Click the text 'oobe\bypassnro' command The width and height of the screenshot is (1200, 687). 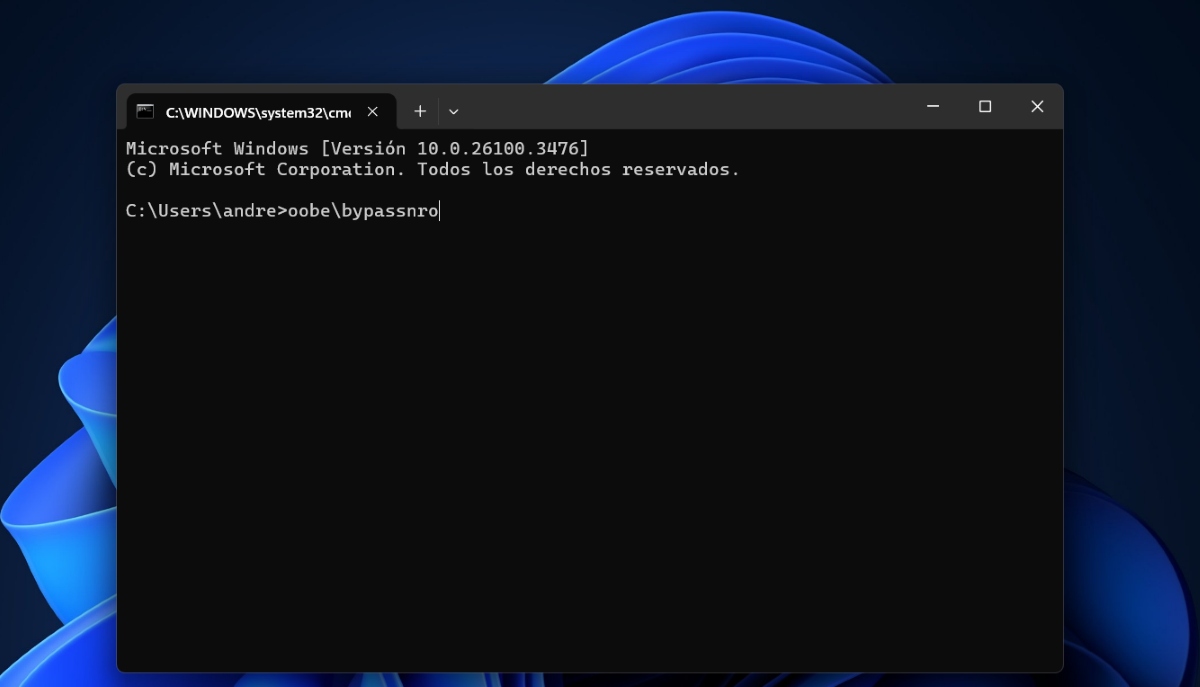point(363,212)
